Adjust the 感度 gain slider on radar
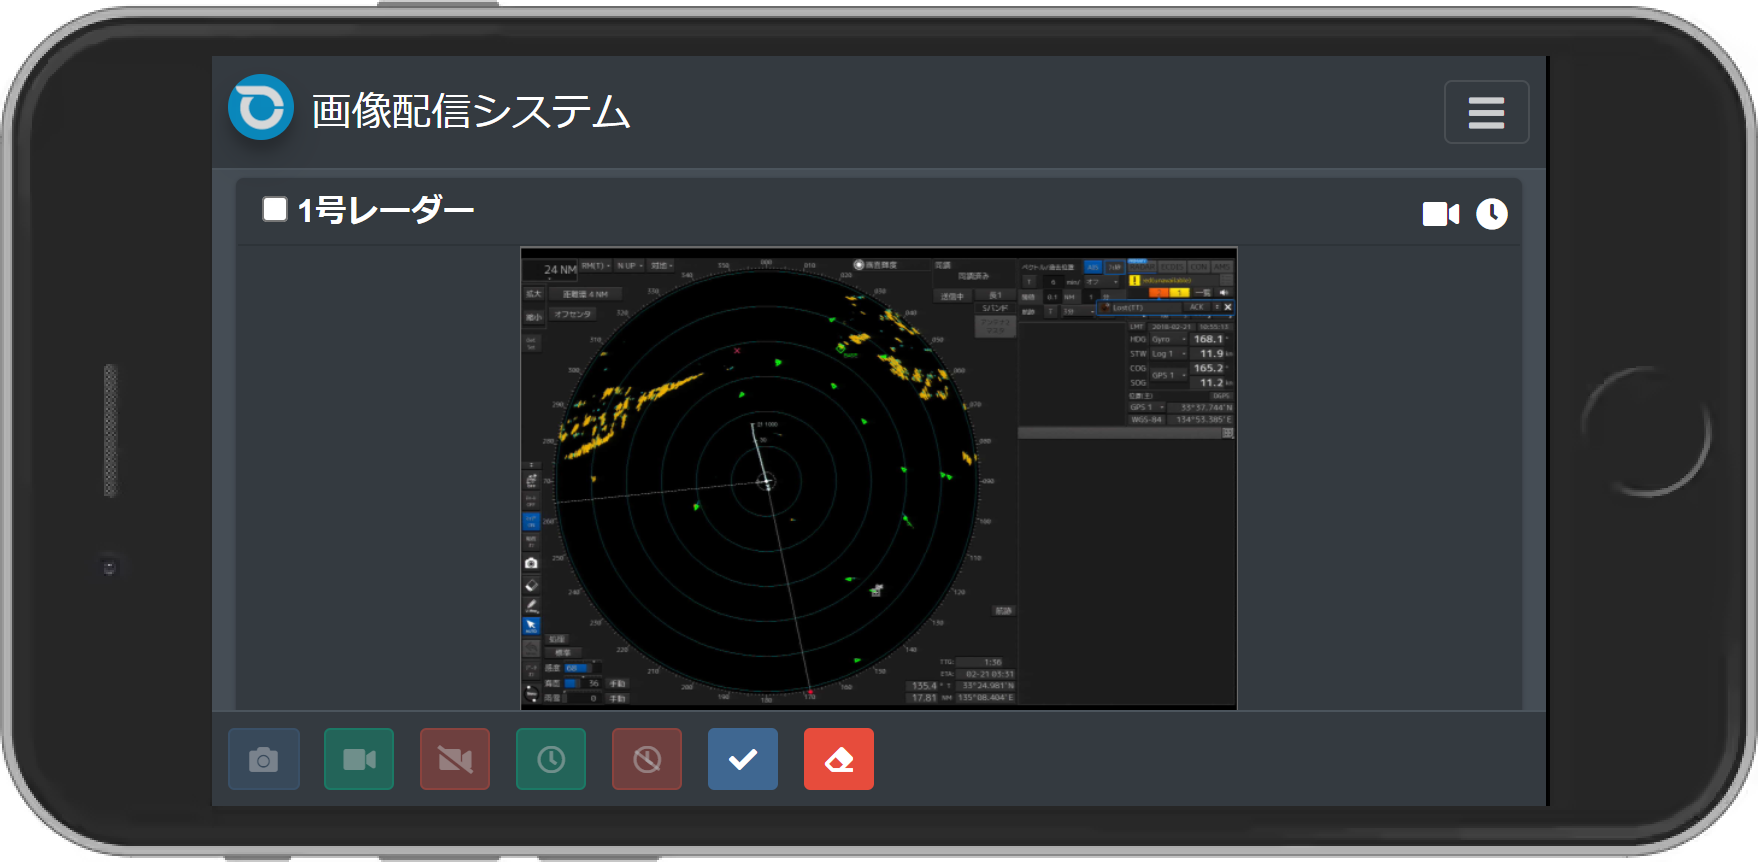This screenshot has width=1758, height=862. point(577,668)
